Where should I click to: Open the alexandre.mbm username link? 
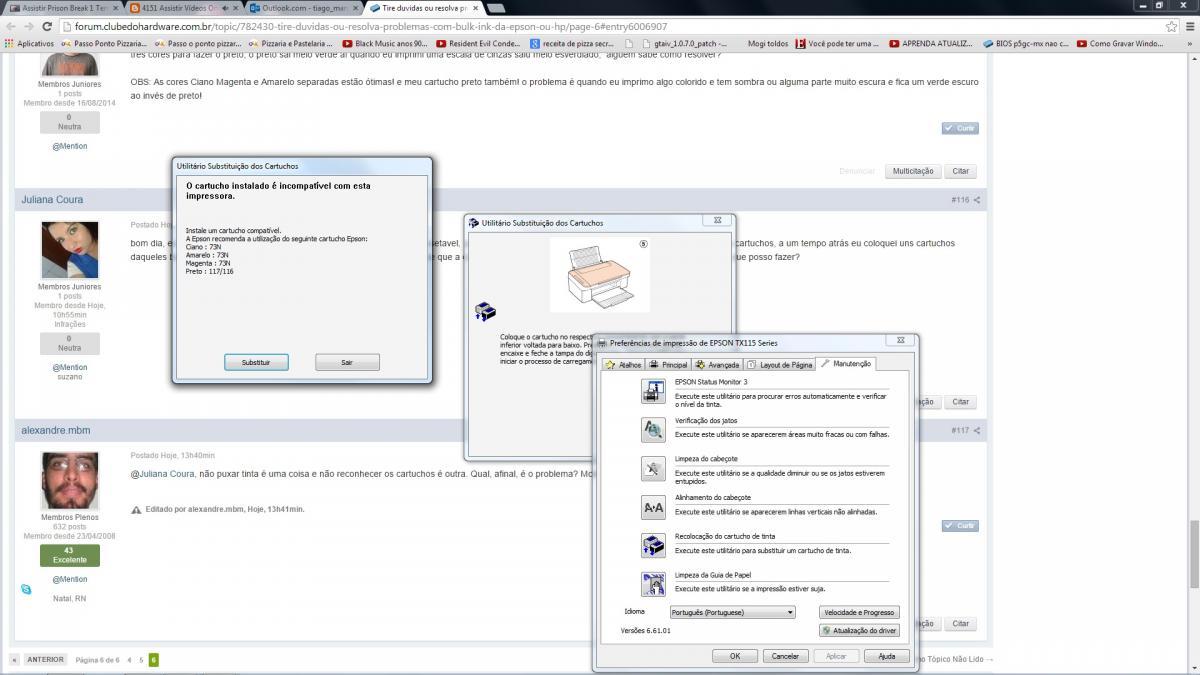(55, 431)
